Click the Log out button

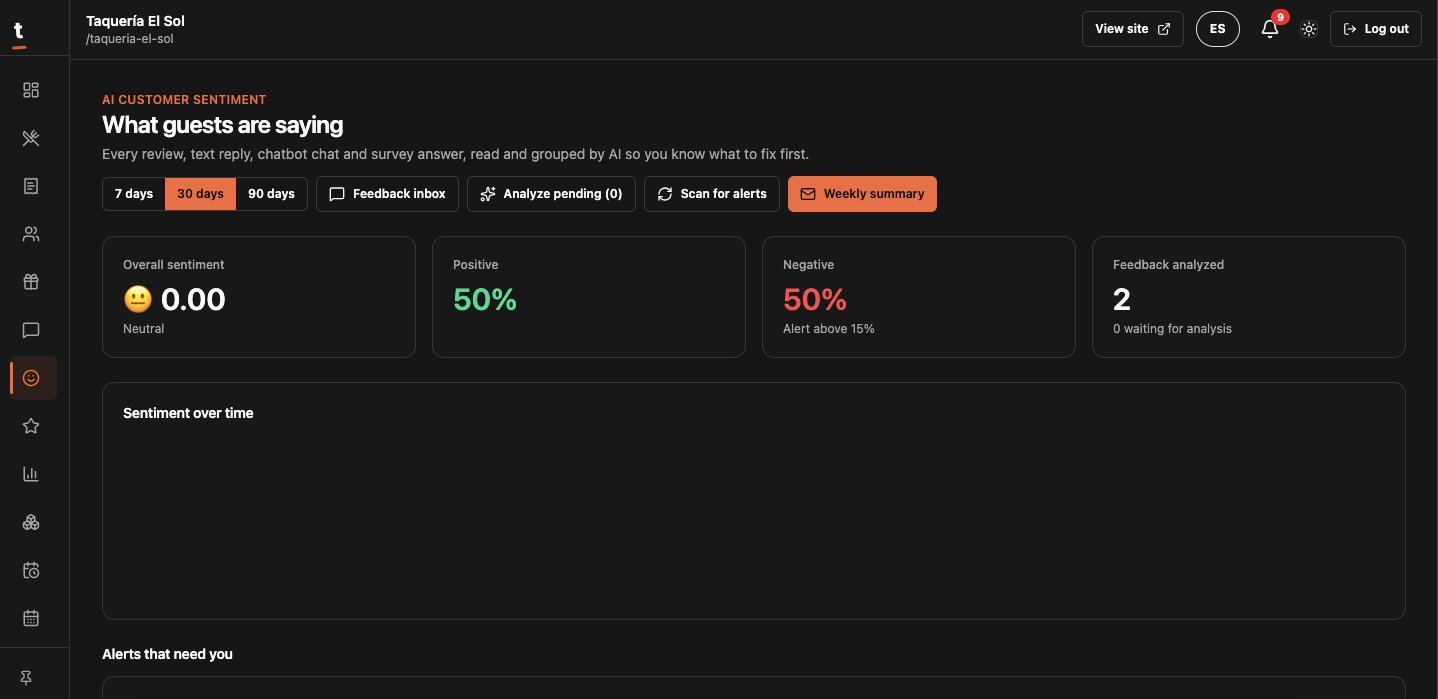pyautogui.click(x=1376, y=29)
